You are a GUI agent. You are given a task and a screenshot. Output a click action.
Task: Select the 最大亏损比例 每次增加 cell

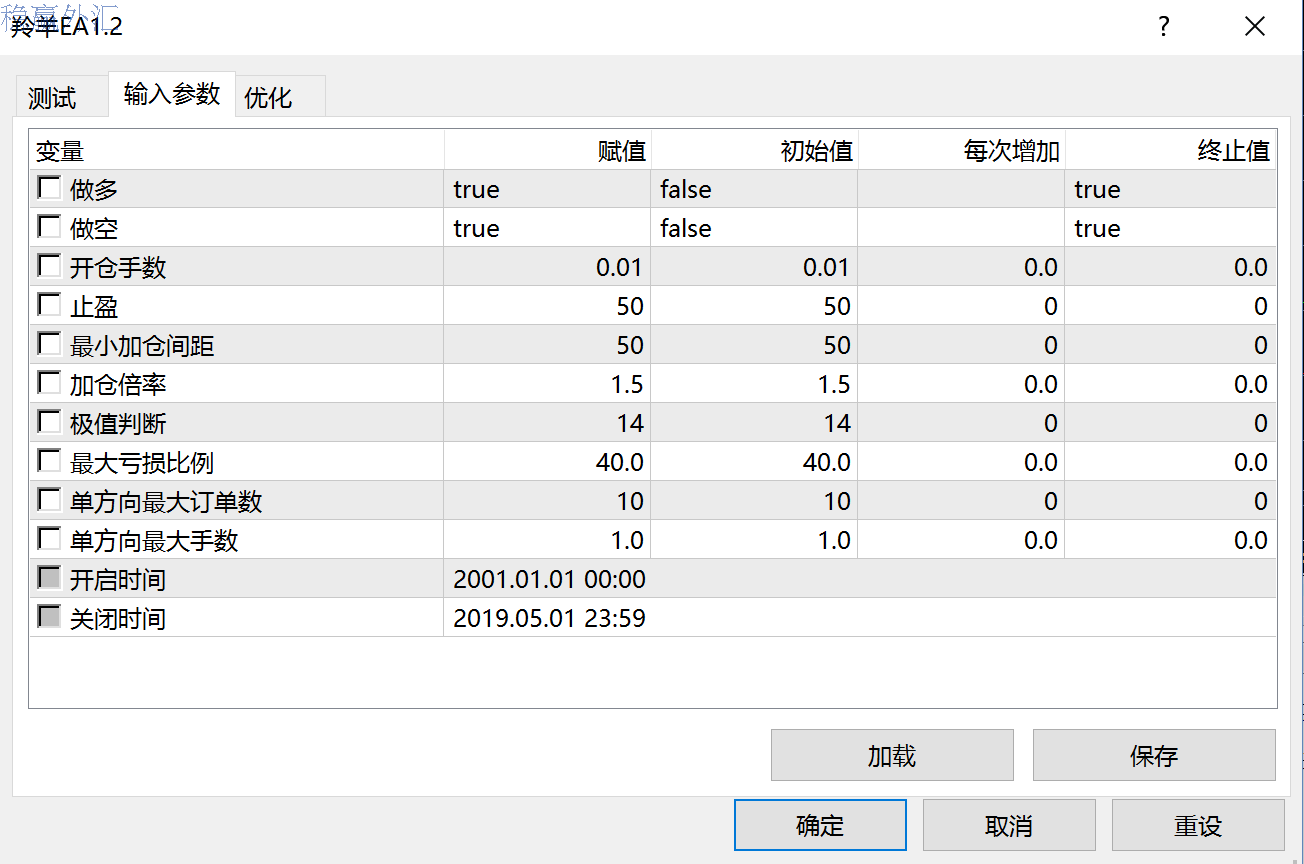(x=962, y=462)
